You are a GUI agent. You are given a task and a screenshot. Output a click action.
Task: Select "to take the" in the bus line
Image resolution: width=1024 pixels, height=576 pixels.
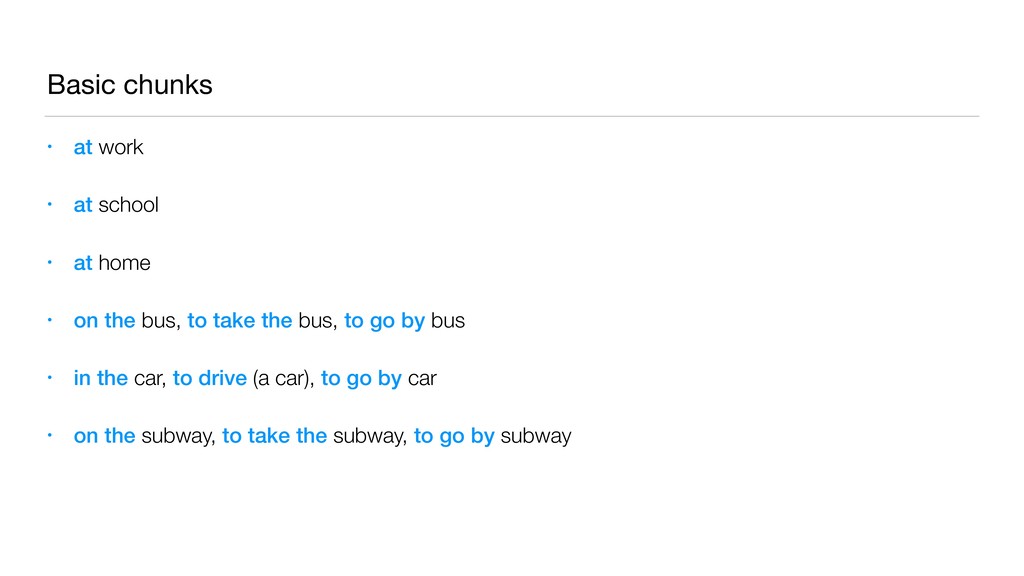239,321
